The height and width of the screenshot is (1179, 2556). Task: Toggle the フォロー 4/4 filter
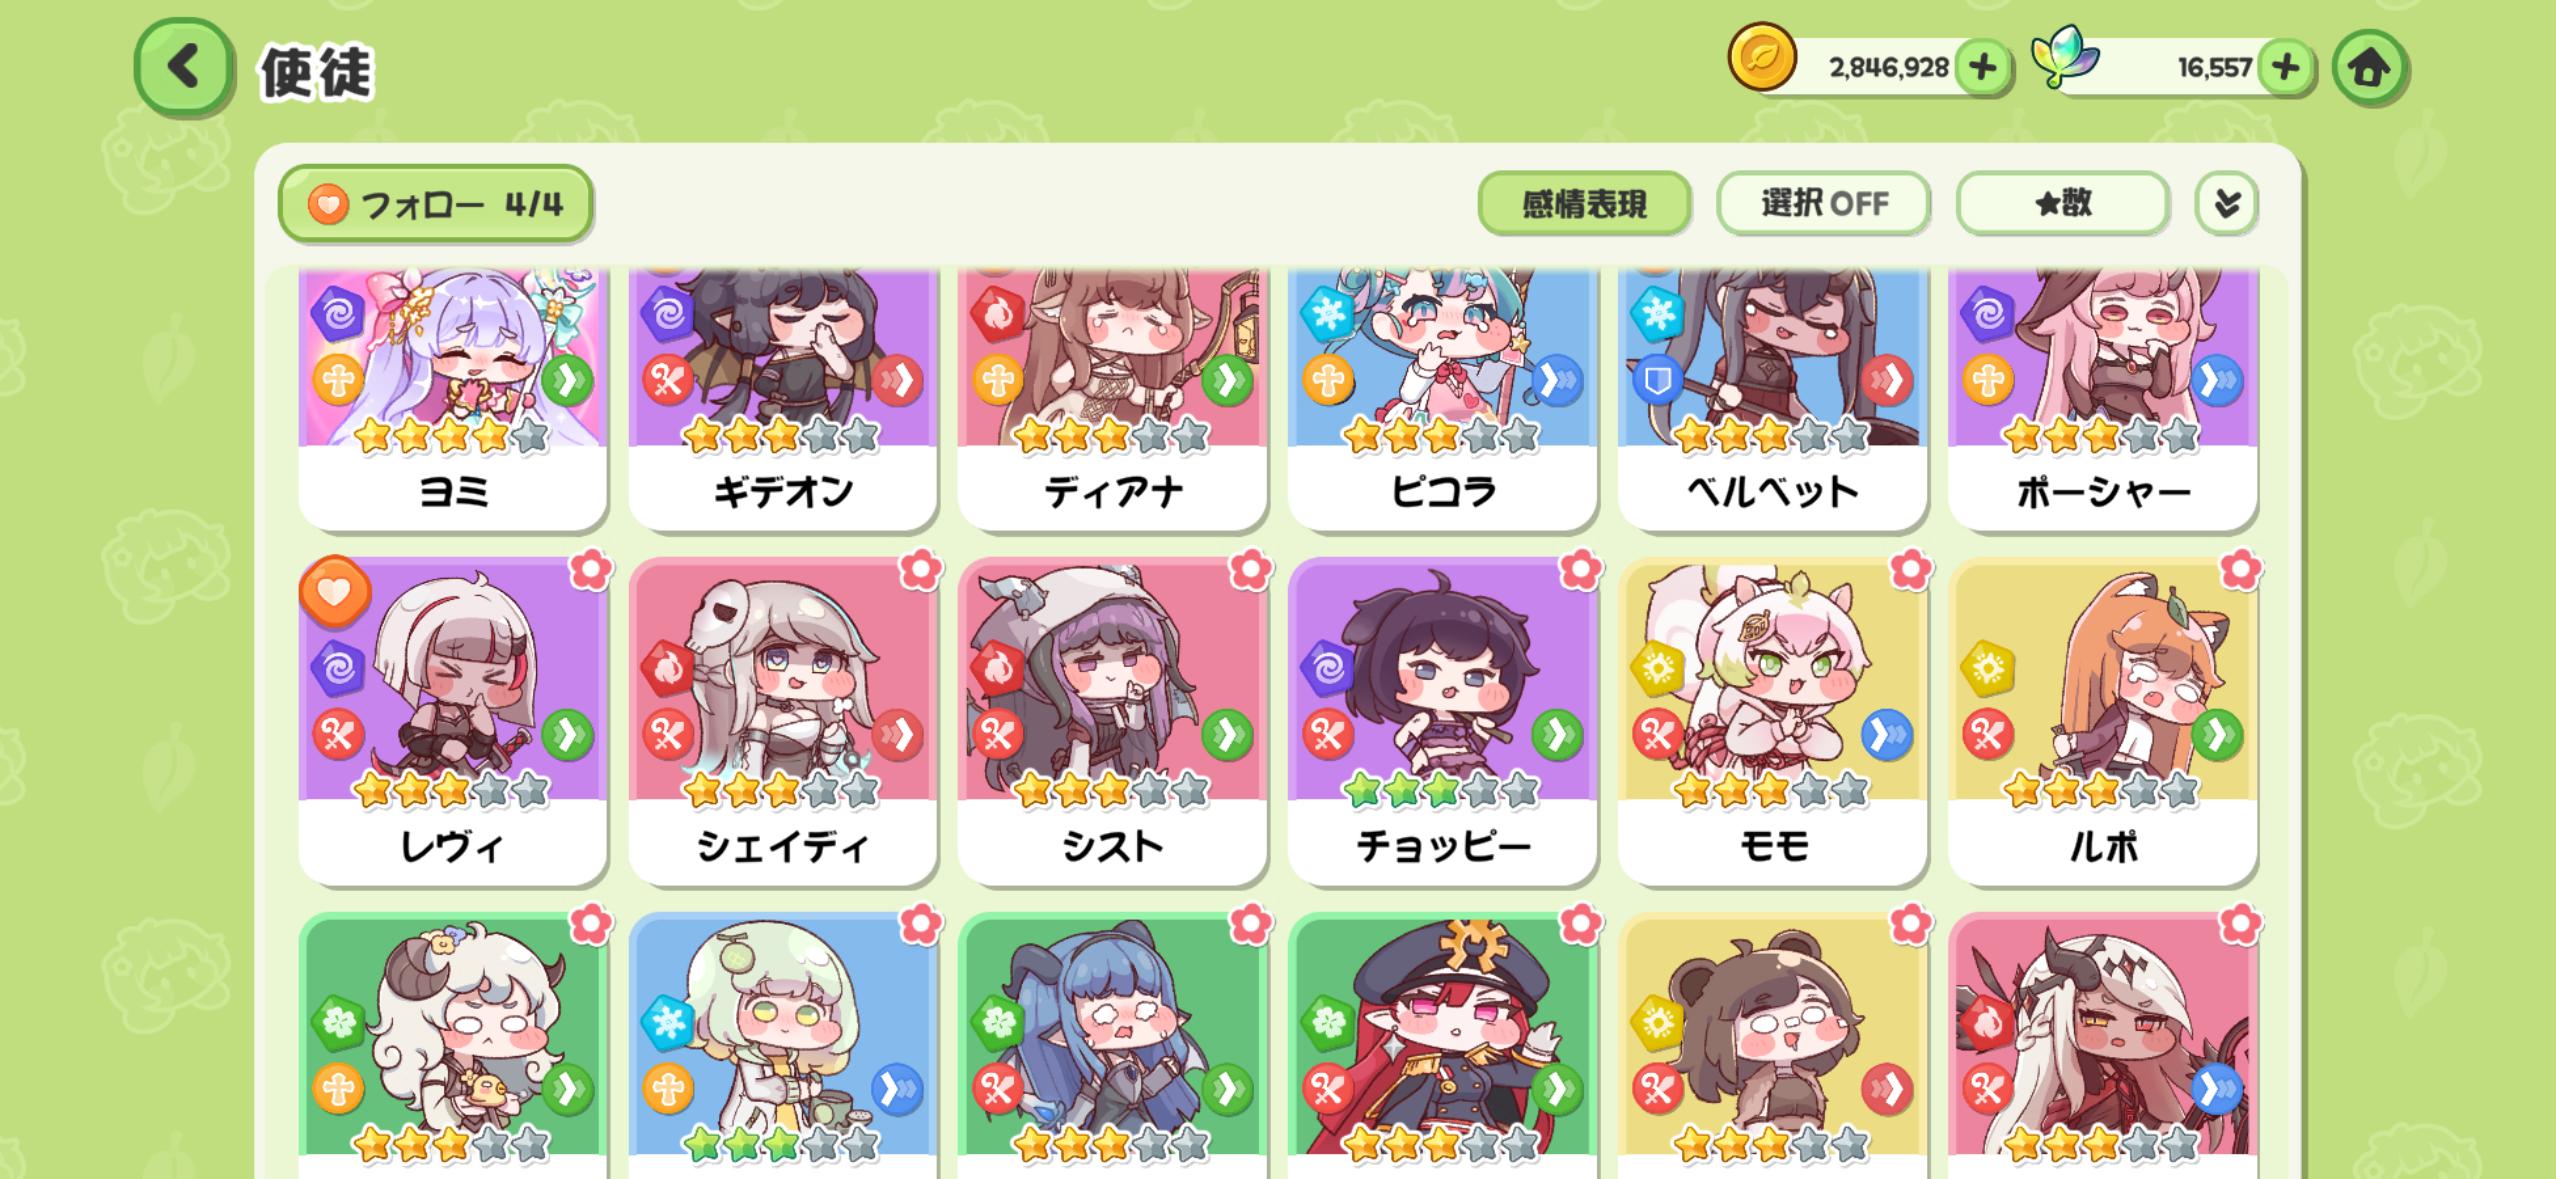click(x=435, y=204)
